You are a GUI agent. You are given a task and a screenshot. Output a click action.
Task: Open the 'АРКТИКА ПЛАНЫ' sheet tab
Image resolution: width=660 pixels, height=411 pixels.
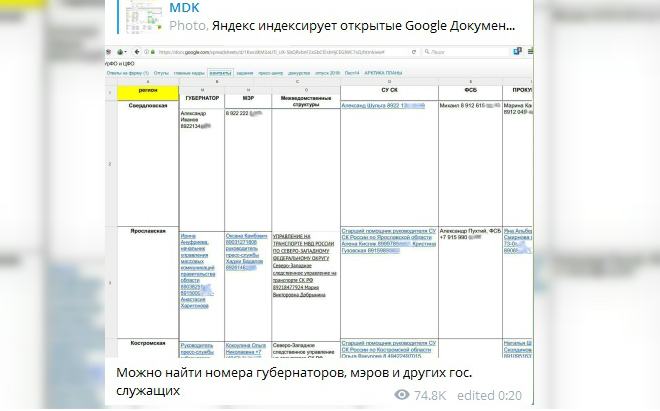tap(383, 73)
